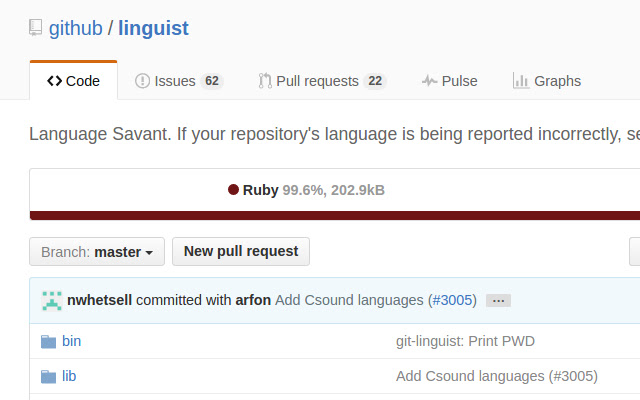Viewport: 640px width, 400px height.
Task: Open the github owner link
Action: (x=76, y=28)
